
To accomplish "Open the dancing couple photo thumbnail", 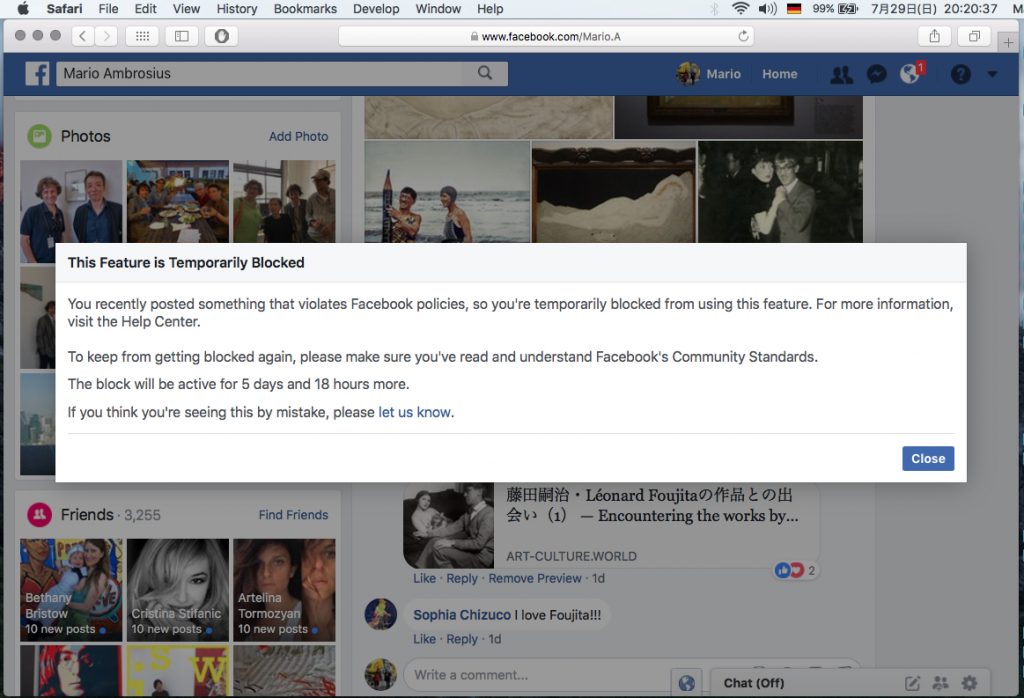I will tap(780, 191).
